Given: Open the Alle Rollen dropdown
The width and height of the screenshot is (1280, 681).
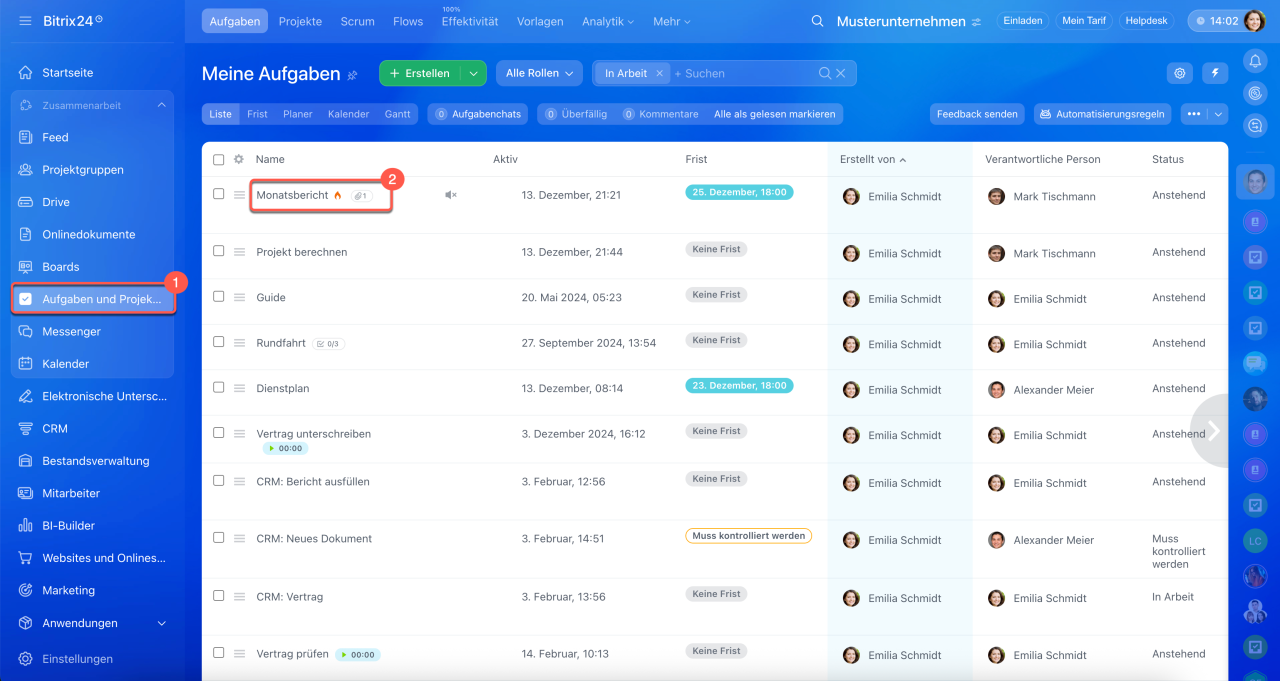Looking at the screenshot, I should [x=539, y=73].
